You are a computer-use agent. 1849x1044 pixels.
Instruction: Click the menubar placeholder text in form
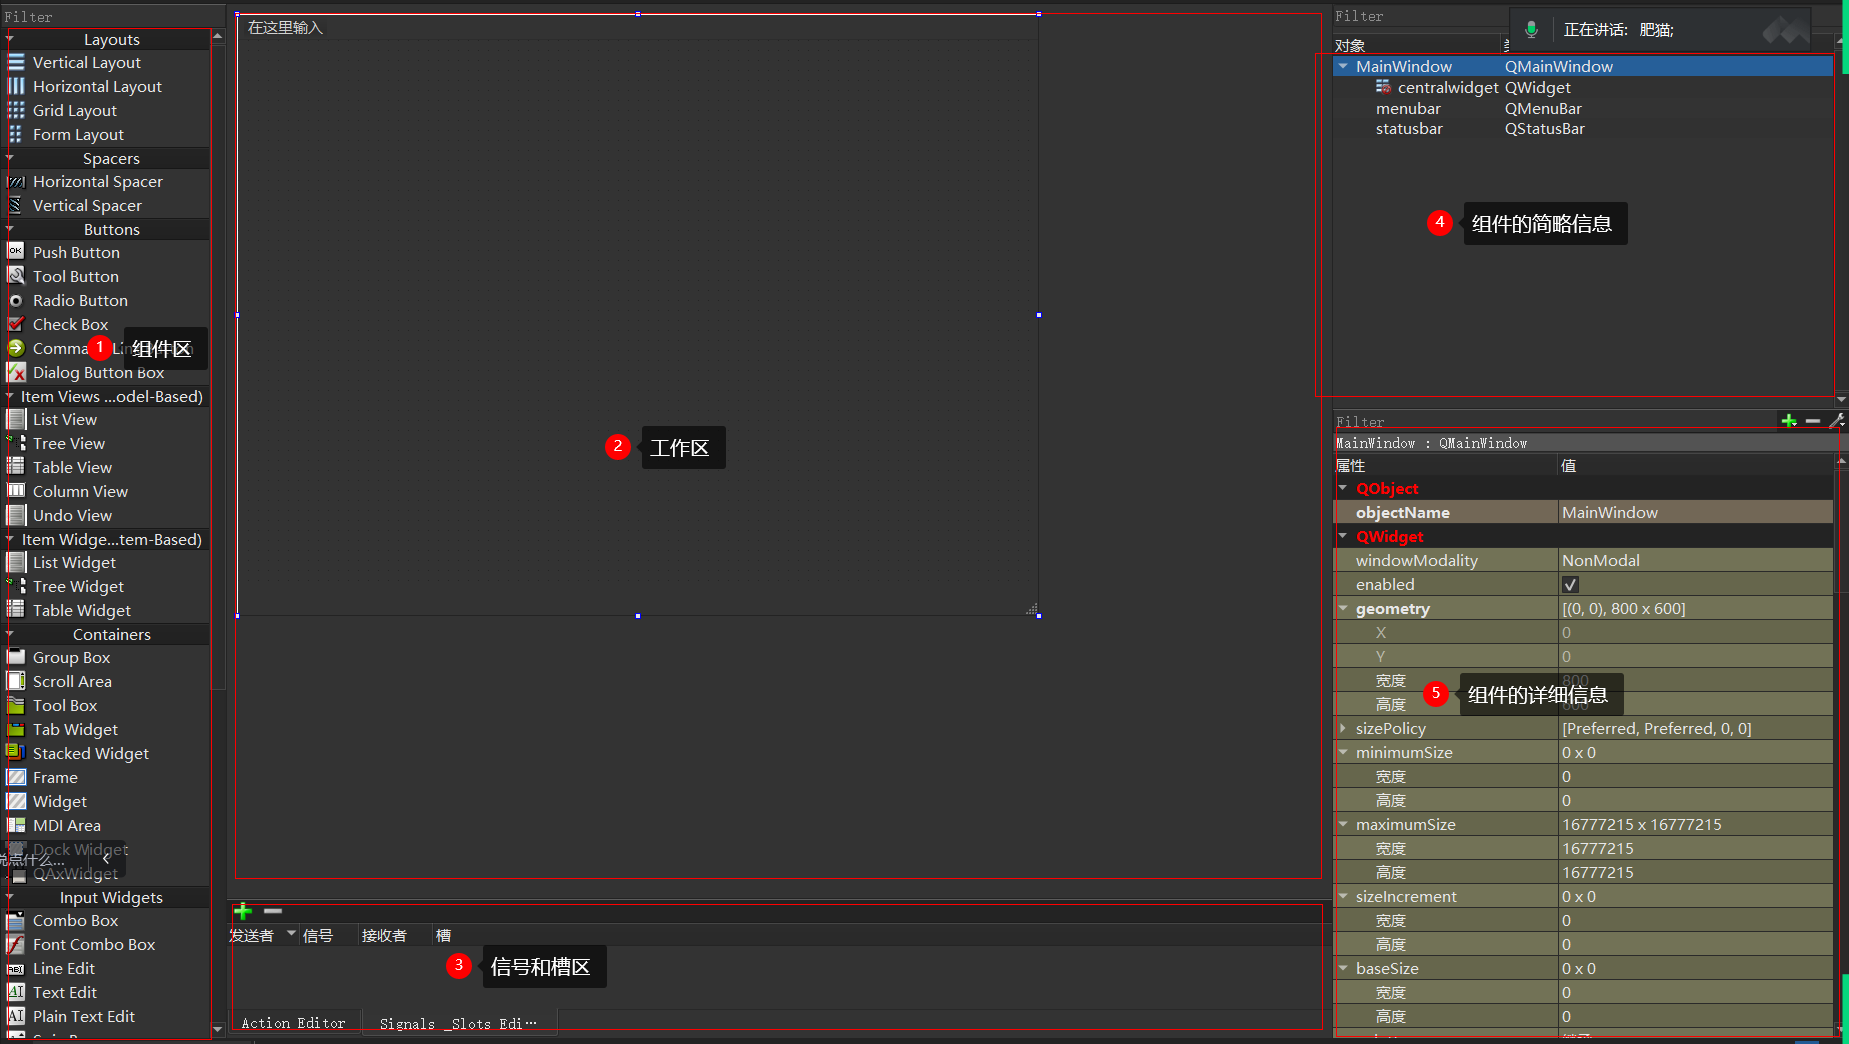(x=286, y=27)
